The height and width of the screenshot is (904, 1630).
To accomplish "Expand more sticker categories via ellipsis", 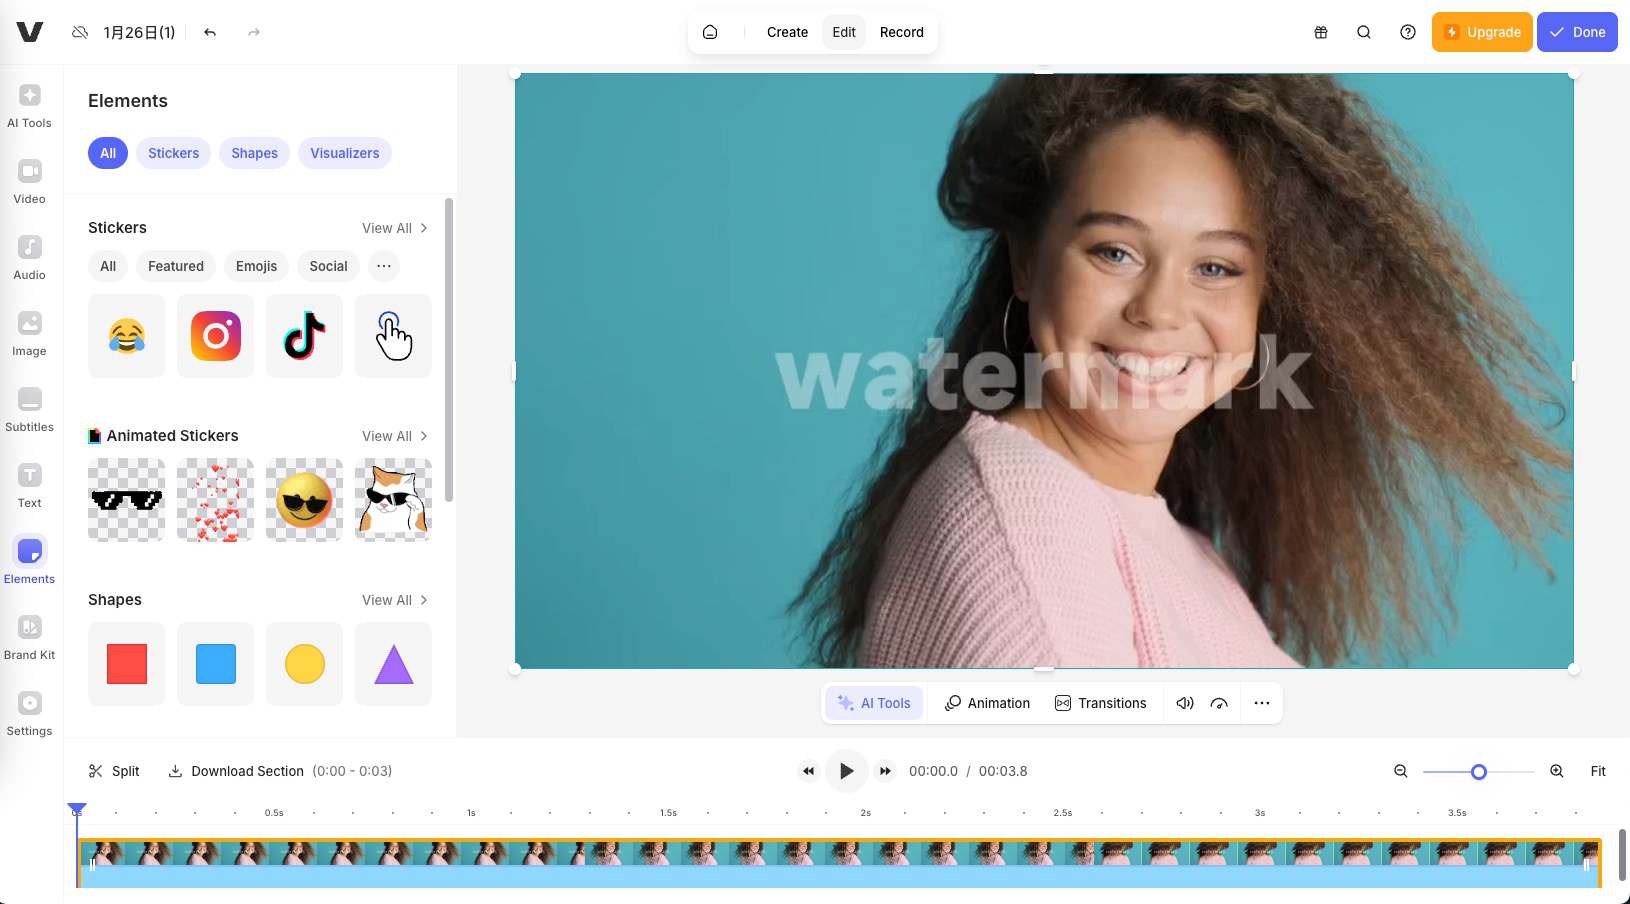I will pos(383,266).
